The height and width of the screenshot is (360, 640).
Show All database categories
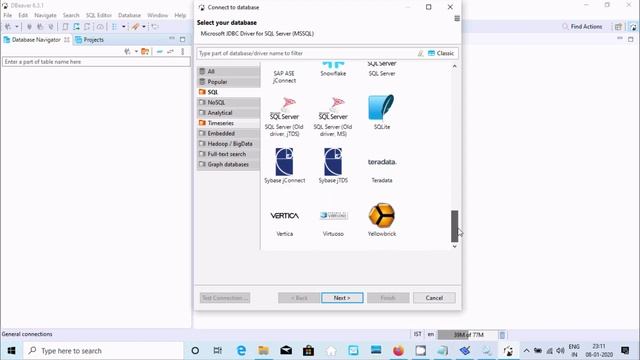click(229, 71)
